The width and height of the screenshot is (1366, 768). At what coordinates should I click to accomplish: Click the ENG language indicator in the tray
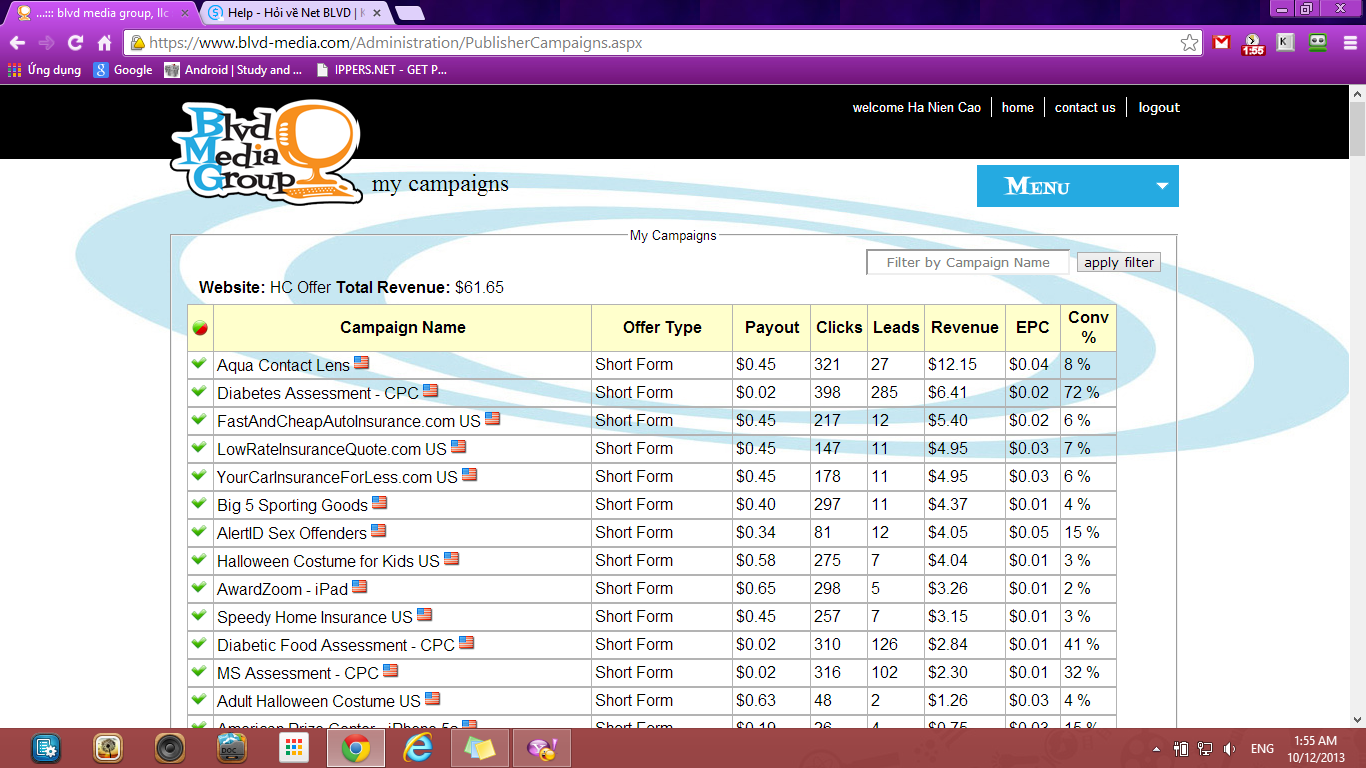coord(1262,749)
